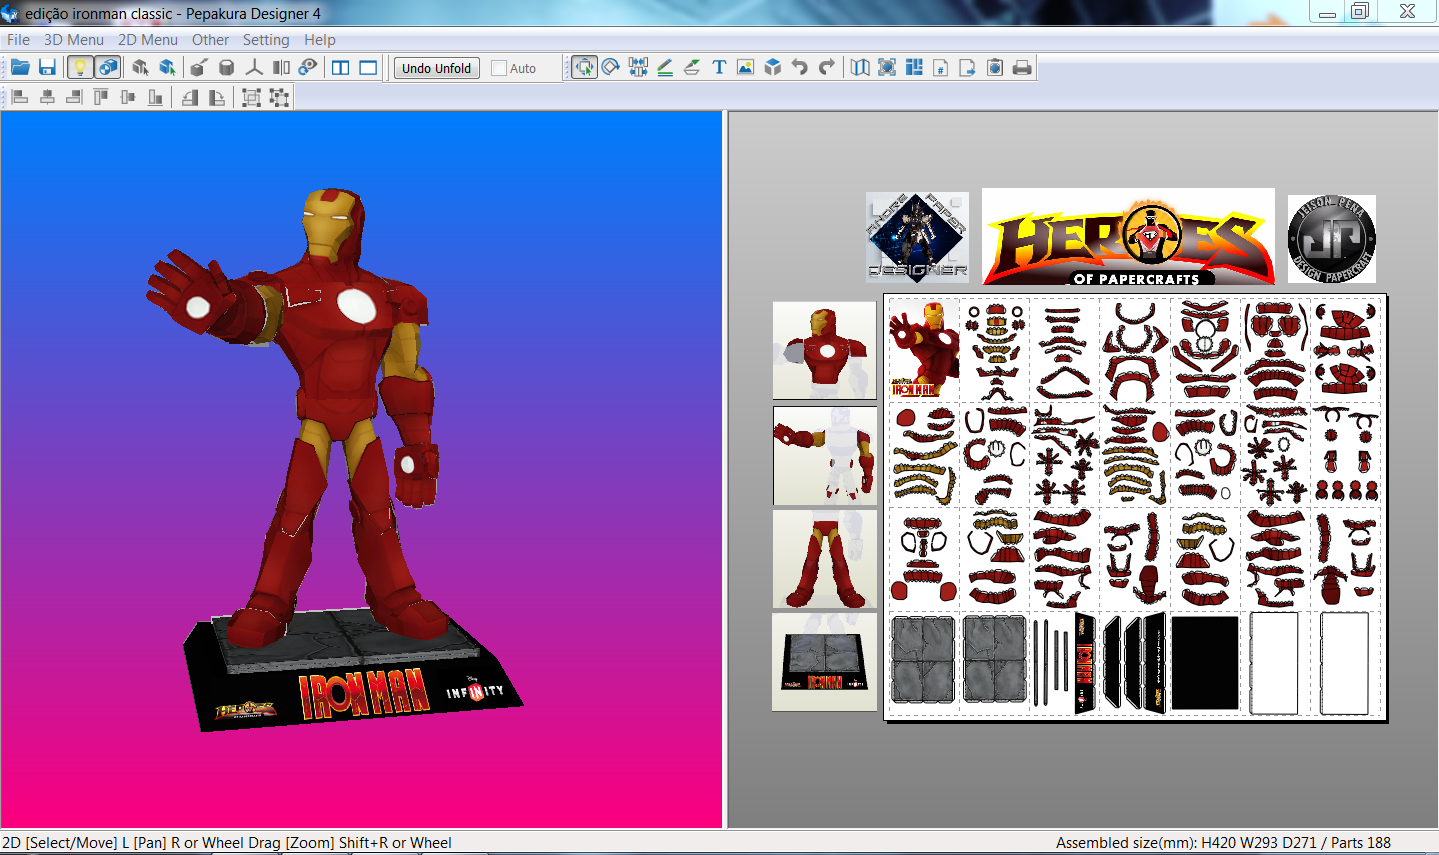Toggle the light bulb lighting button

click(x=79, y=68)
